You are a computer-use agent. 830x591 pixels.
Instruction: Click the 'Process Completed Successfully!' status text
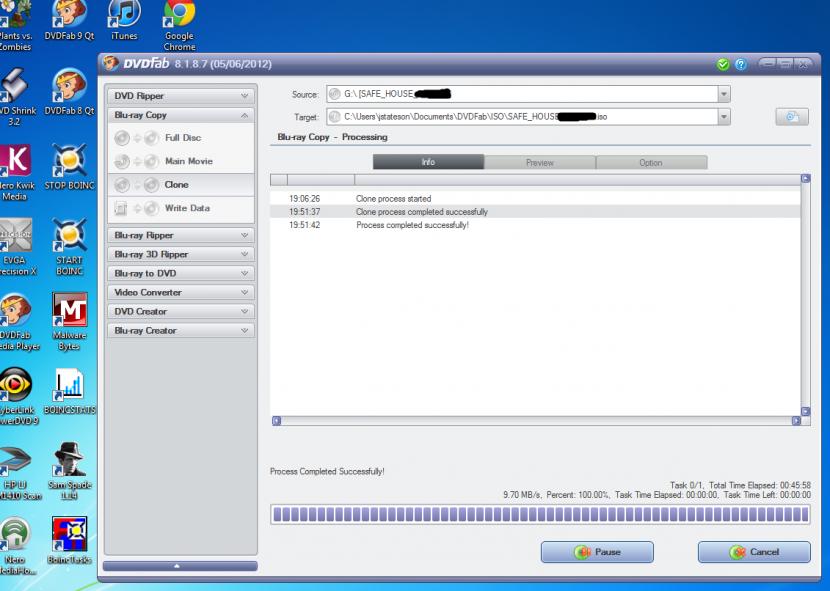(x=327, y=471)
